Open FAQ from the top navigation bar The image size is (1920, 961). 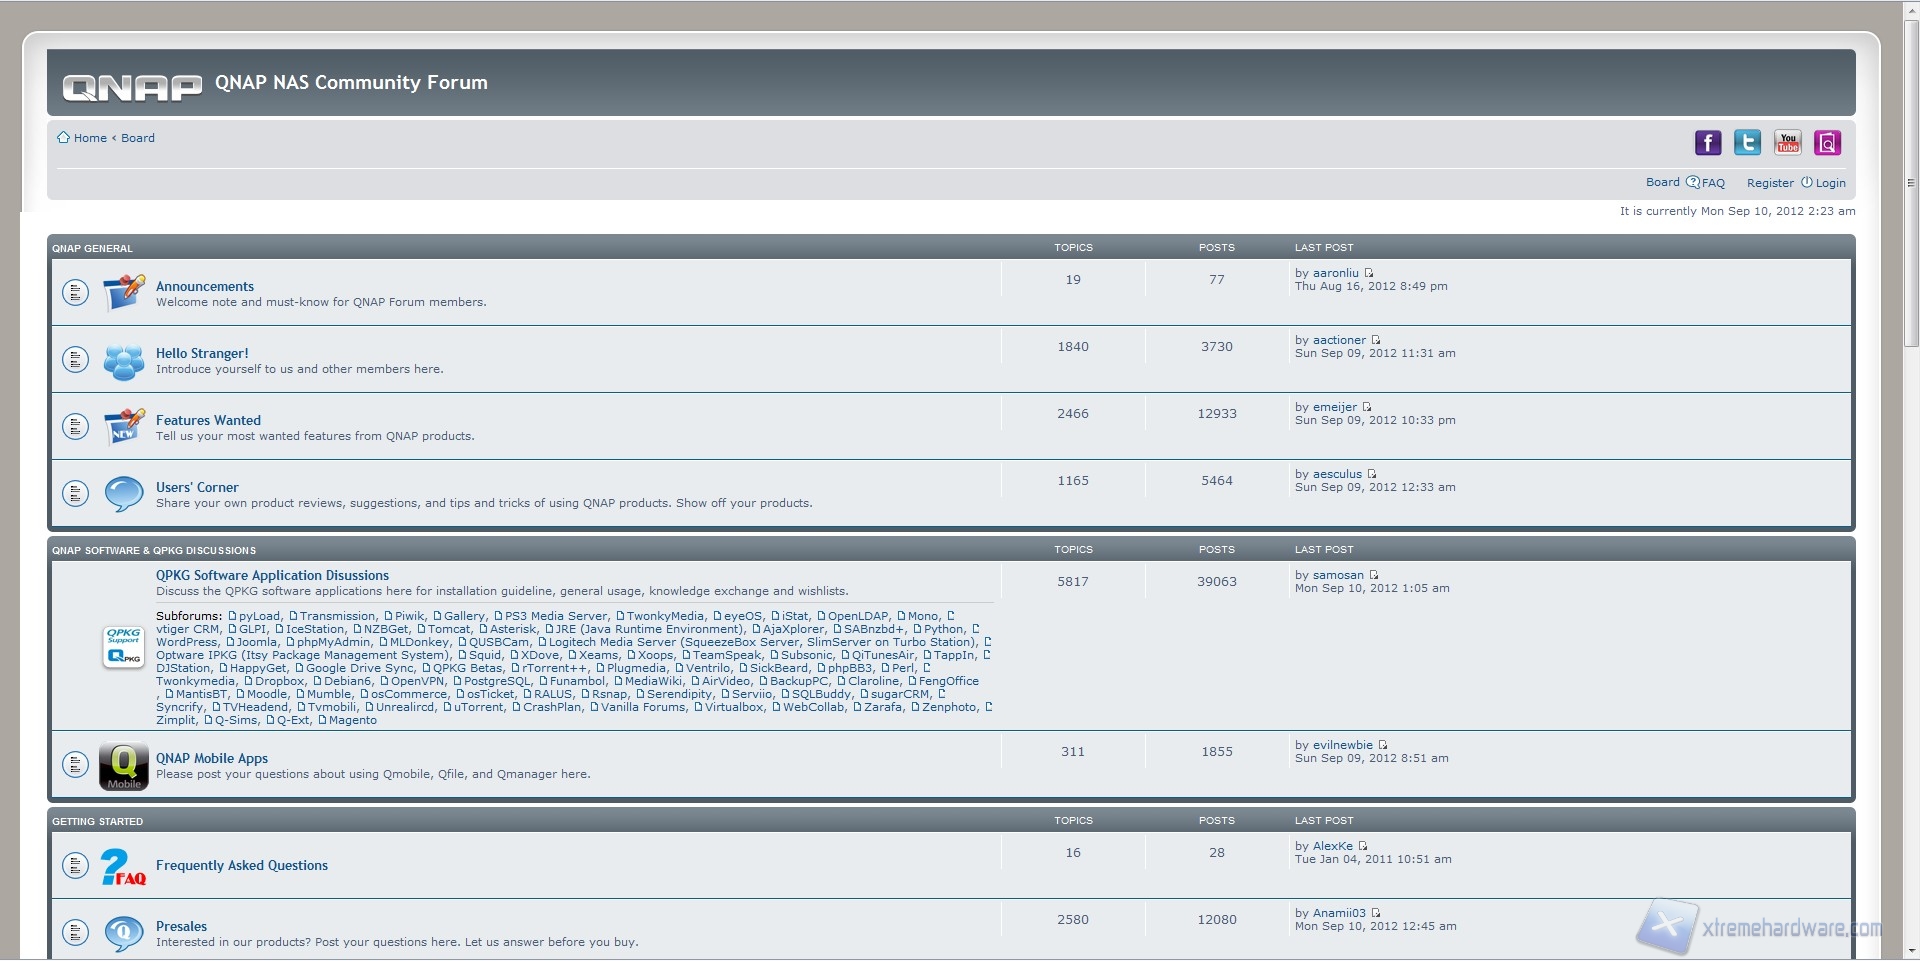[x=1713, y=183]
